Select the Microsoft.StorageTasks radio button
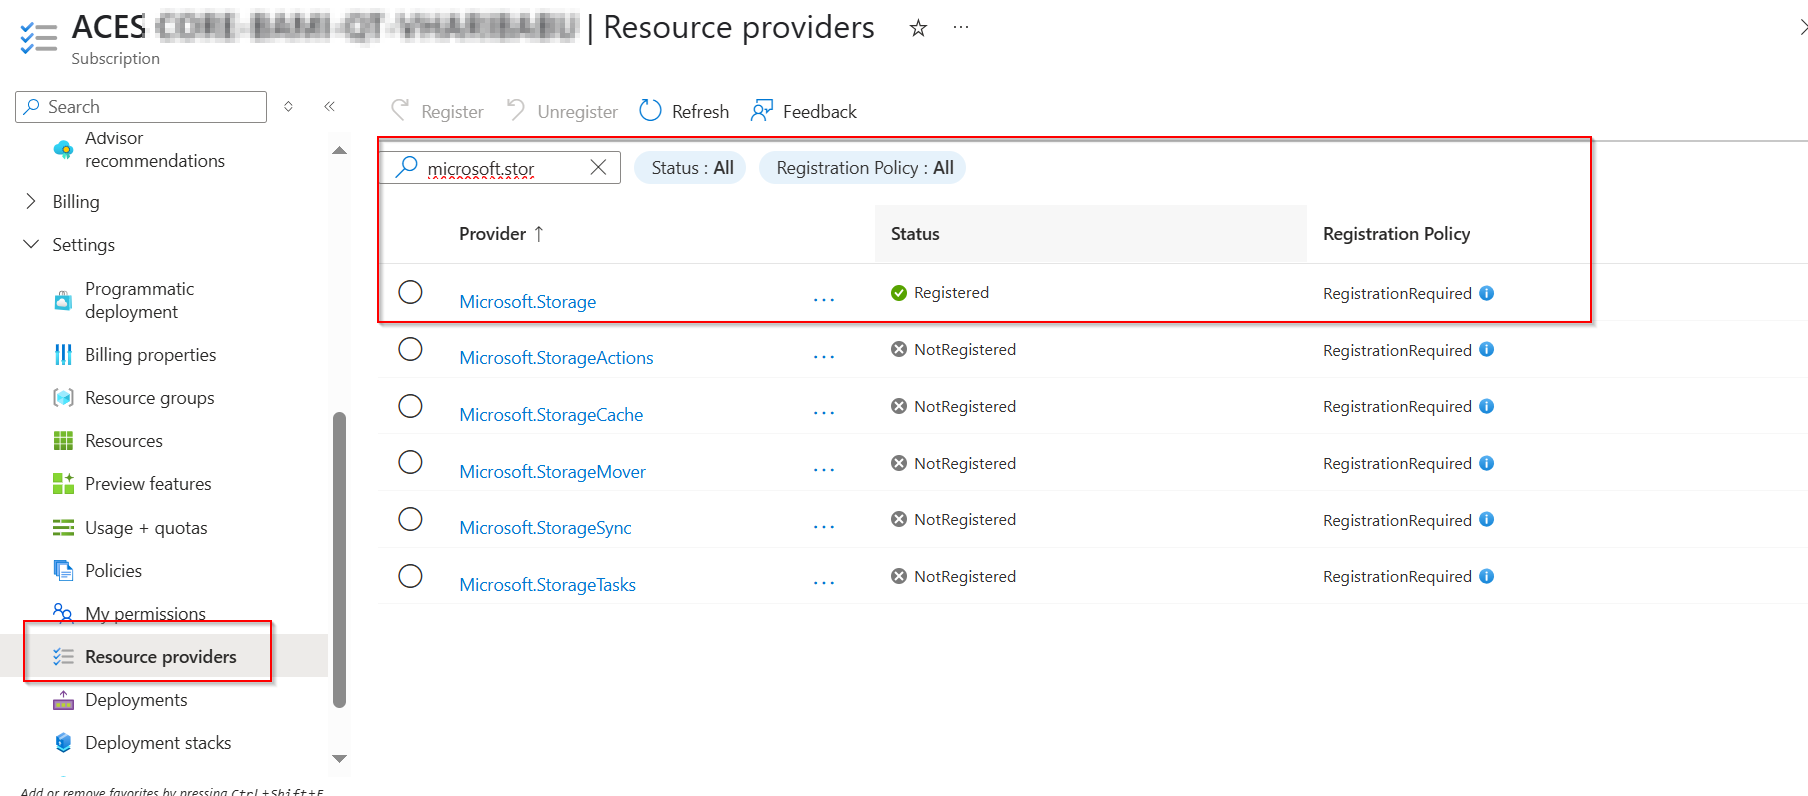1808x796 pixels. click(x=410, y=576)
